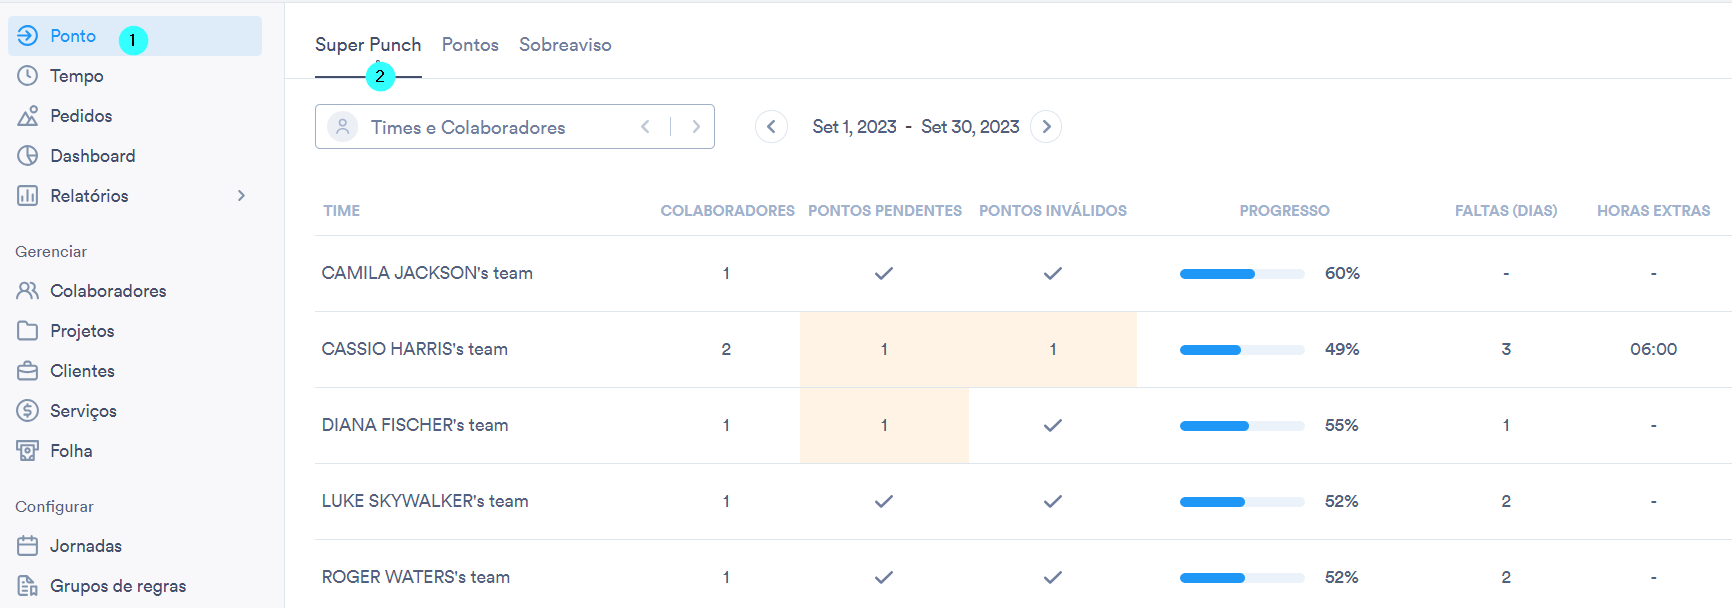The height and width of the screenshot is (608, 1732).
Task: Click the Serviços dollar-sign icon
Action: click(28, 411)
